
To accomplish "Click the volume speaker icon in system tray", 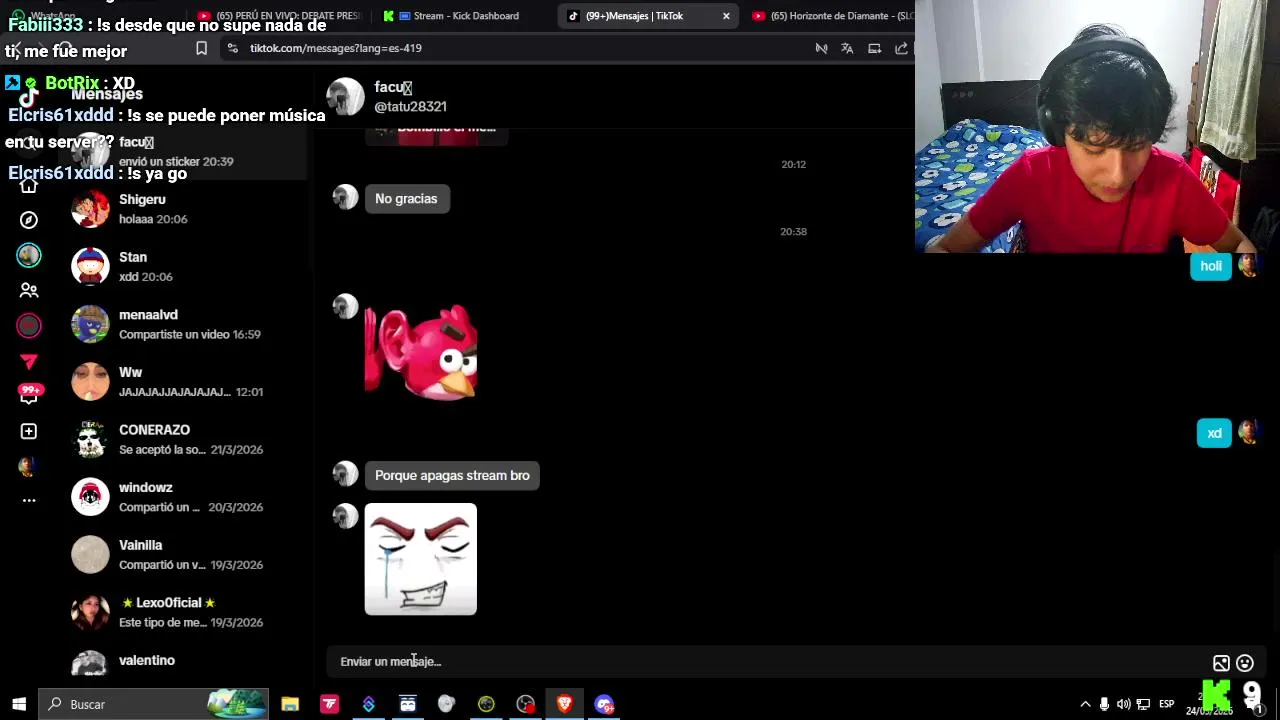I will coord(1124,704).
